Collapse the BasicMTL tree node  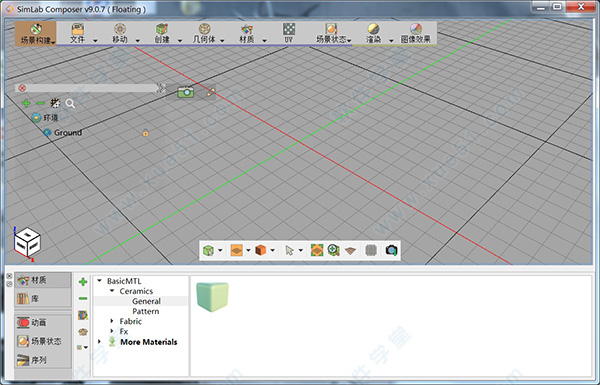click(99, 281)
